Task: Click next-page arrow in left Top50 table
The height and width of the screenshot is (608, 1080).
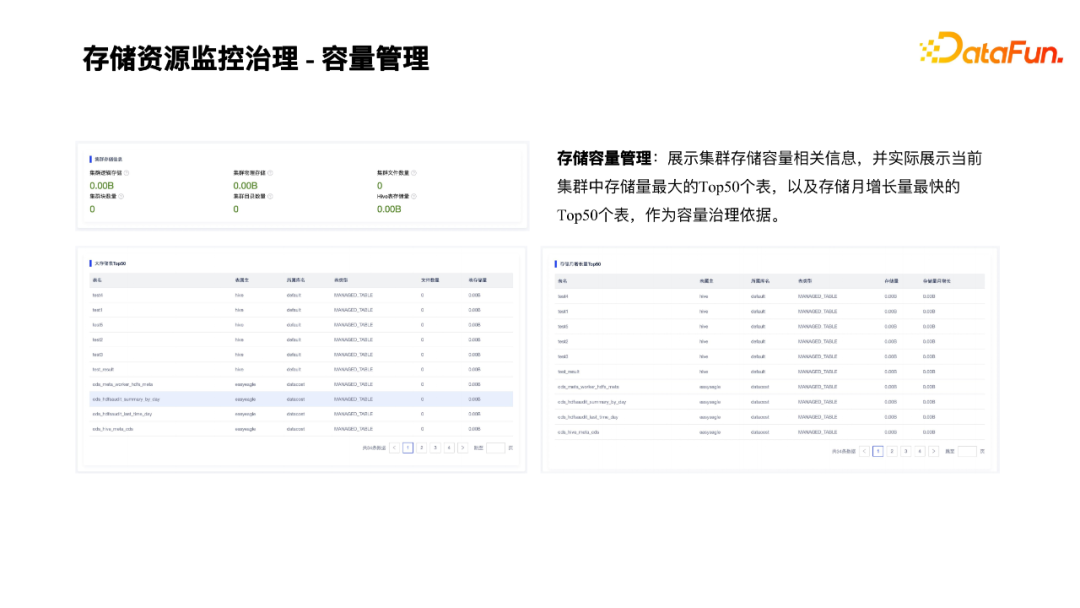Action: pyautogui.click(x=463, y=447)
